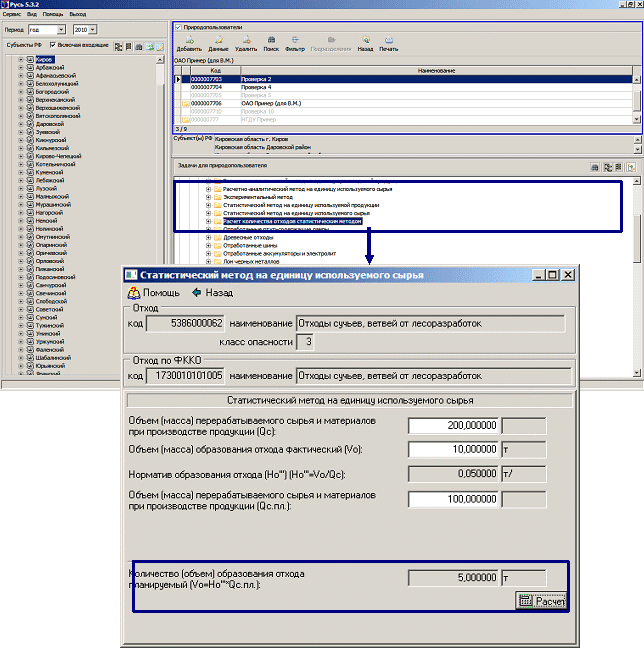
Task: Expand the Древесные отходы tree node
Action: [x=209, y=237]
